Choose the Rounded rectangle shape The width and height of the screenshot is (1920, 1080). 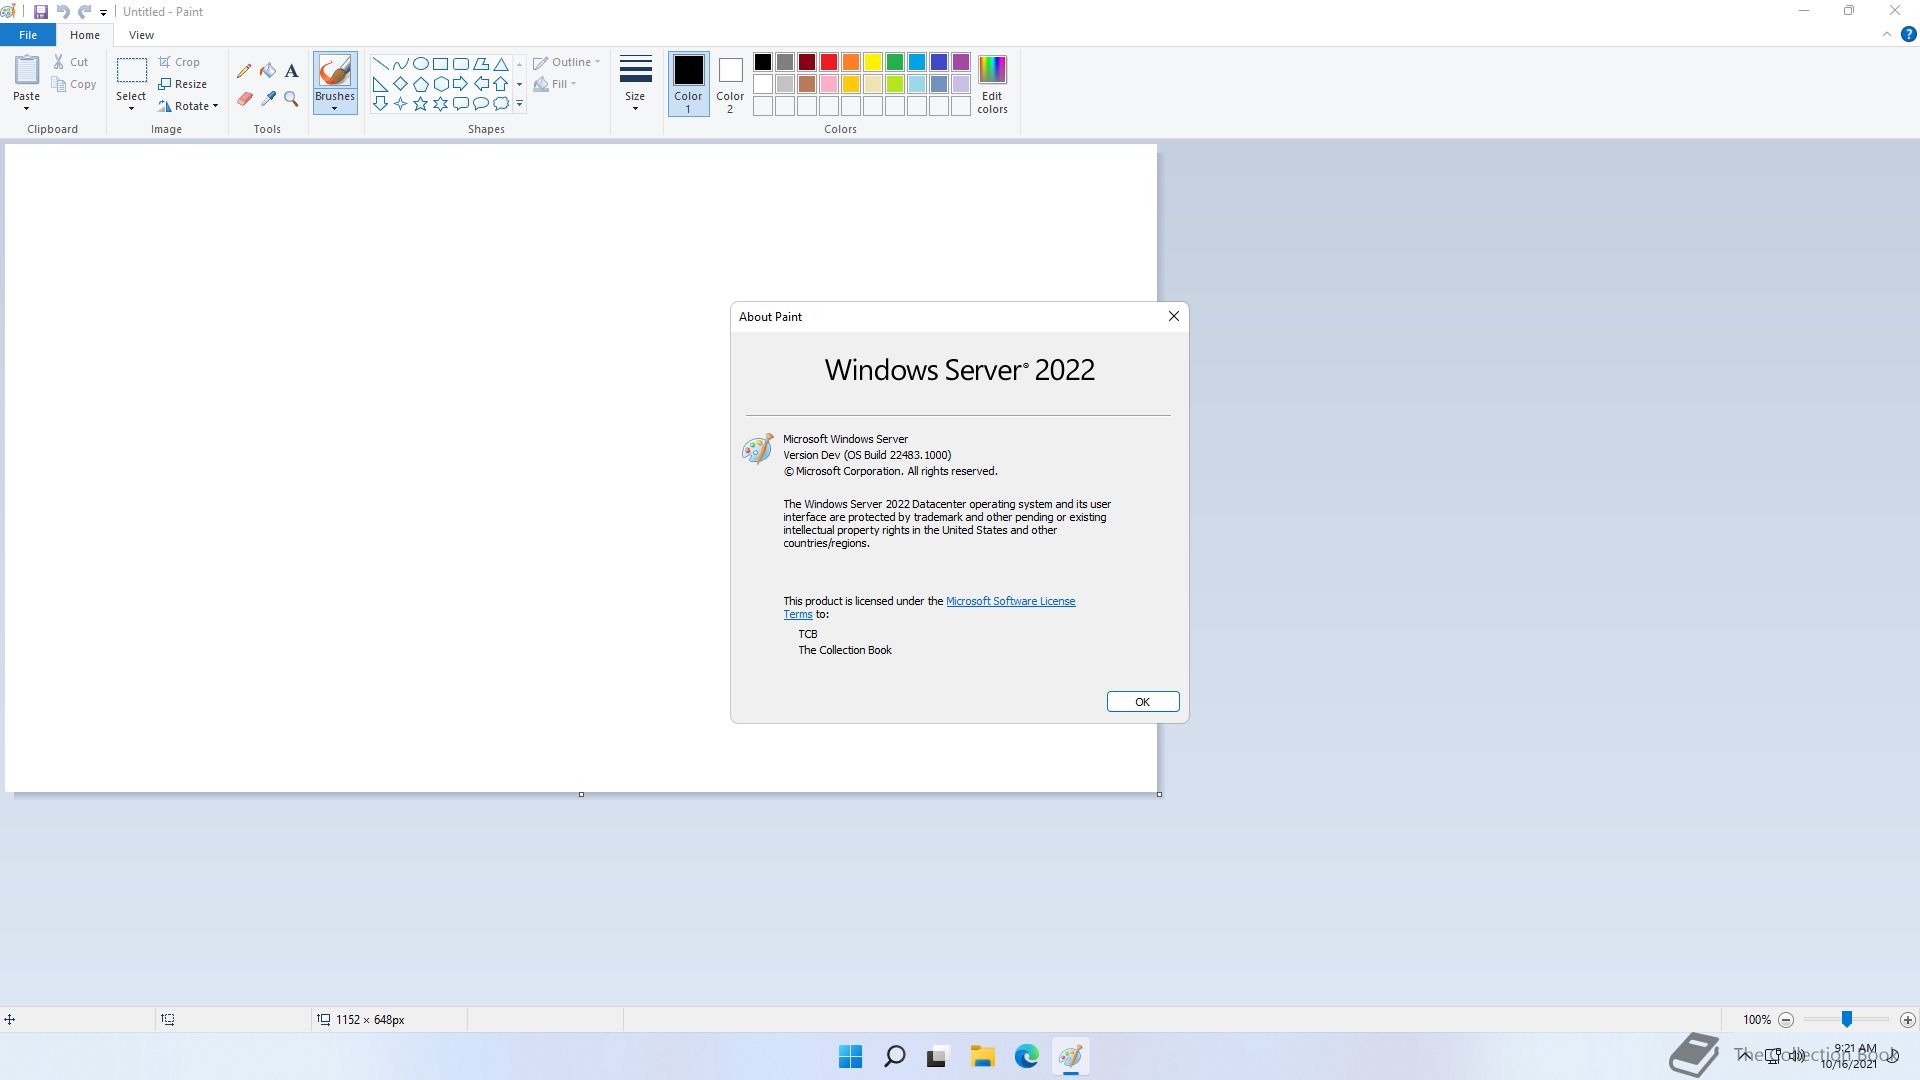coord(460,64)
